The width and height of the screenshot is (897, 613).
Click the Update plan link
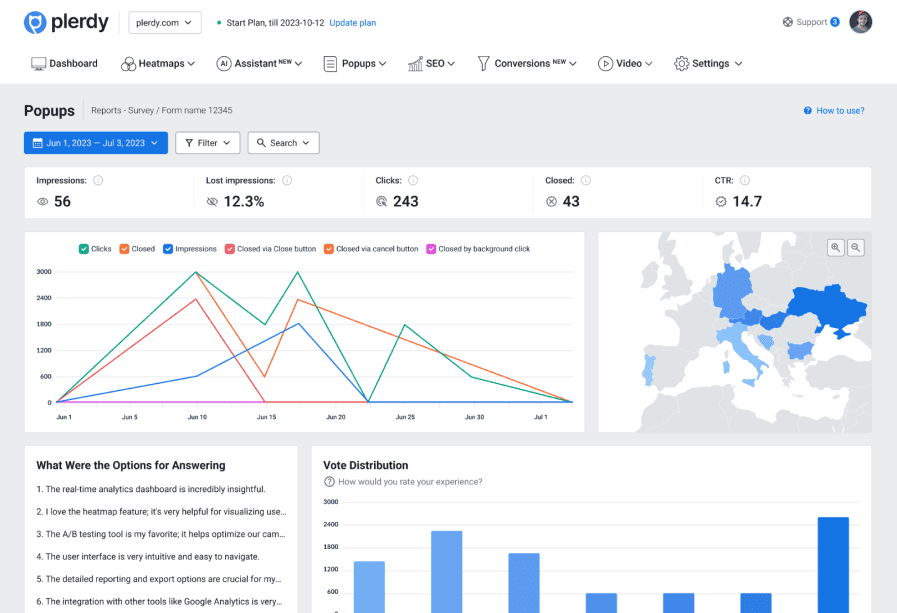coord(353,23)
